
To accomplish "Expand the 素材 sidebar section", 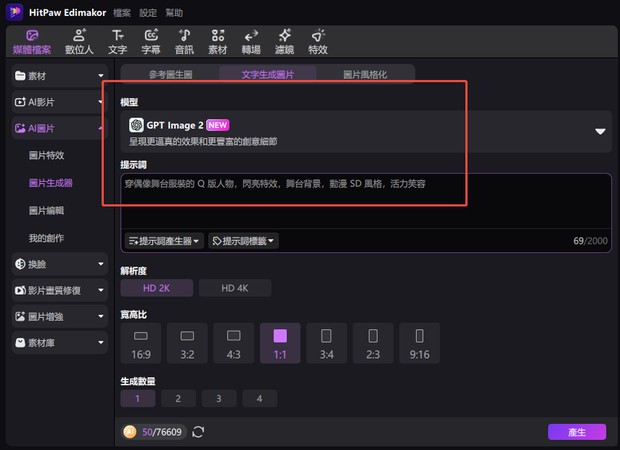I will [x=60, y=76].
